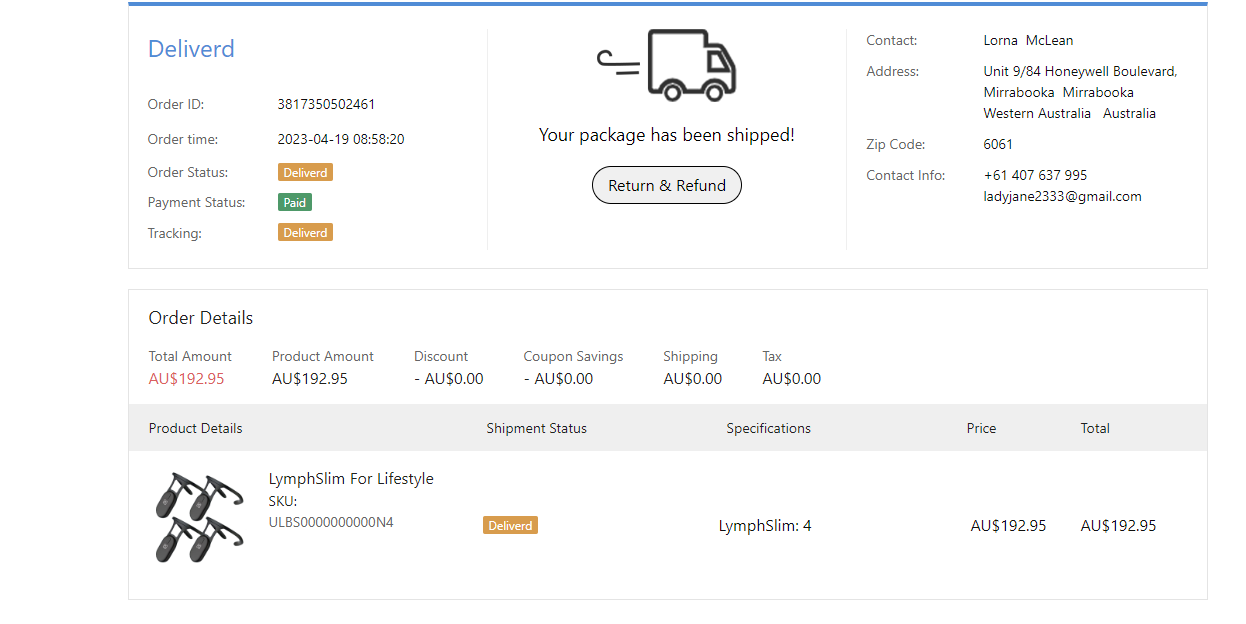The image size is (1246, 624).
Task: Click the Order Details section heading
Action: (201, 318)
